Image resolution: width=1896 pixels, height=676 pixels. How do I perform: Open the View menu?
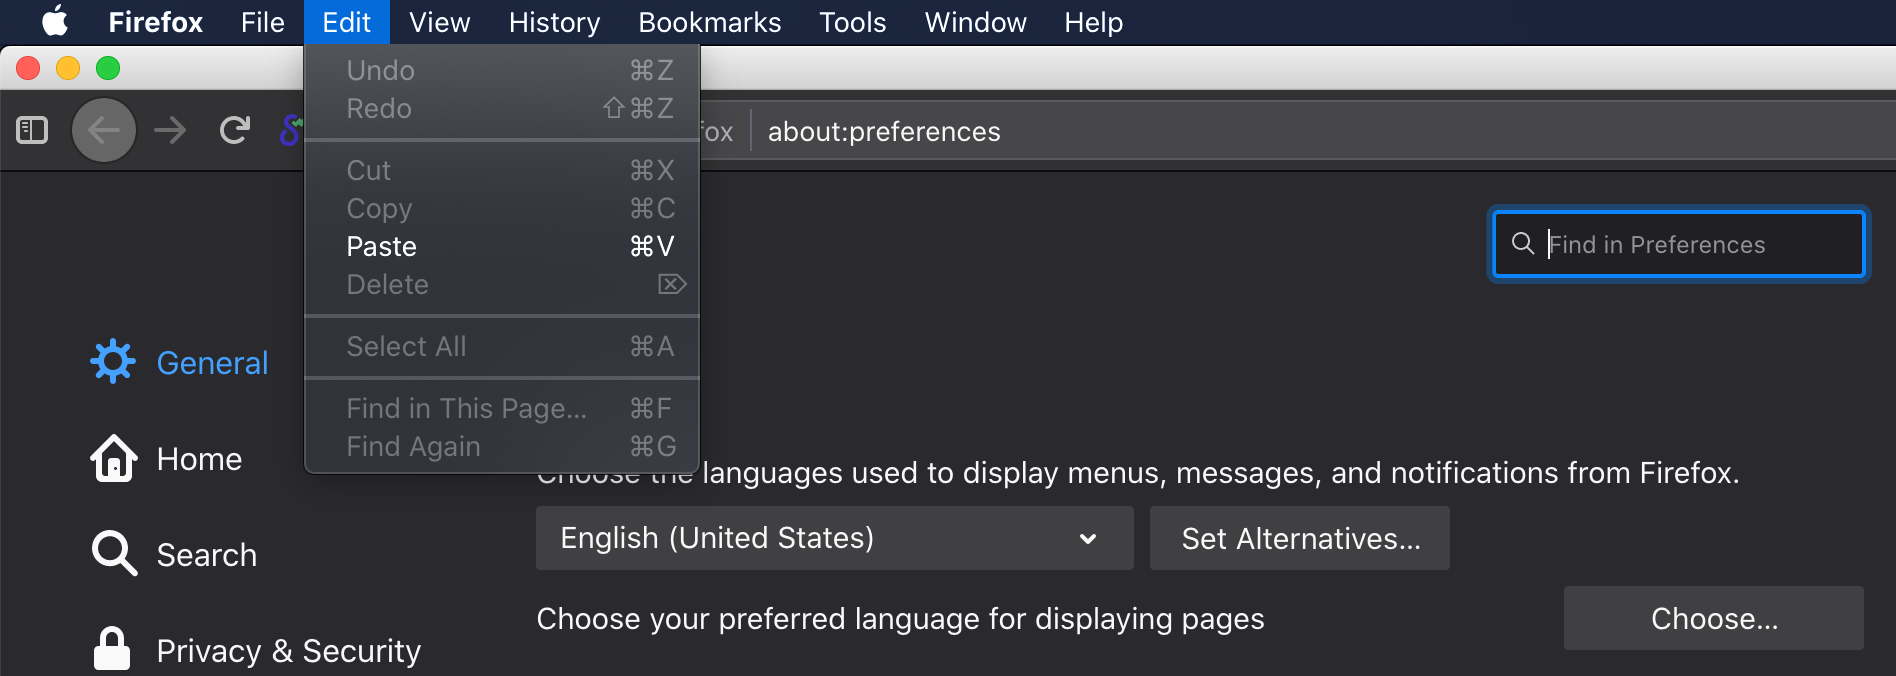439,22
